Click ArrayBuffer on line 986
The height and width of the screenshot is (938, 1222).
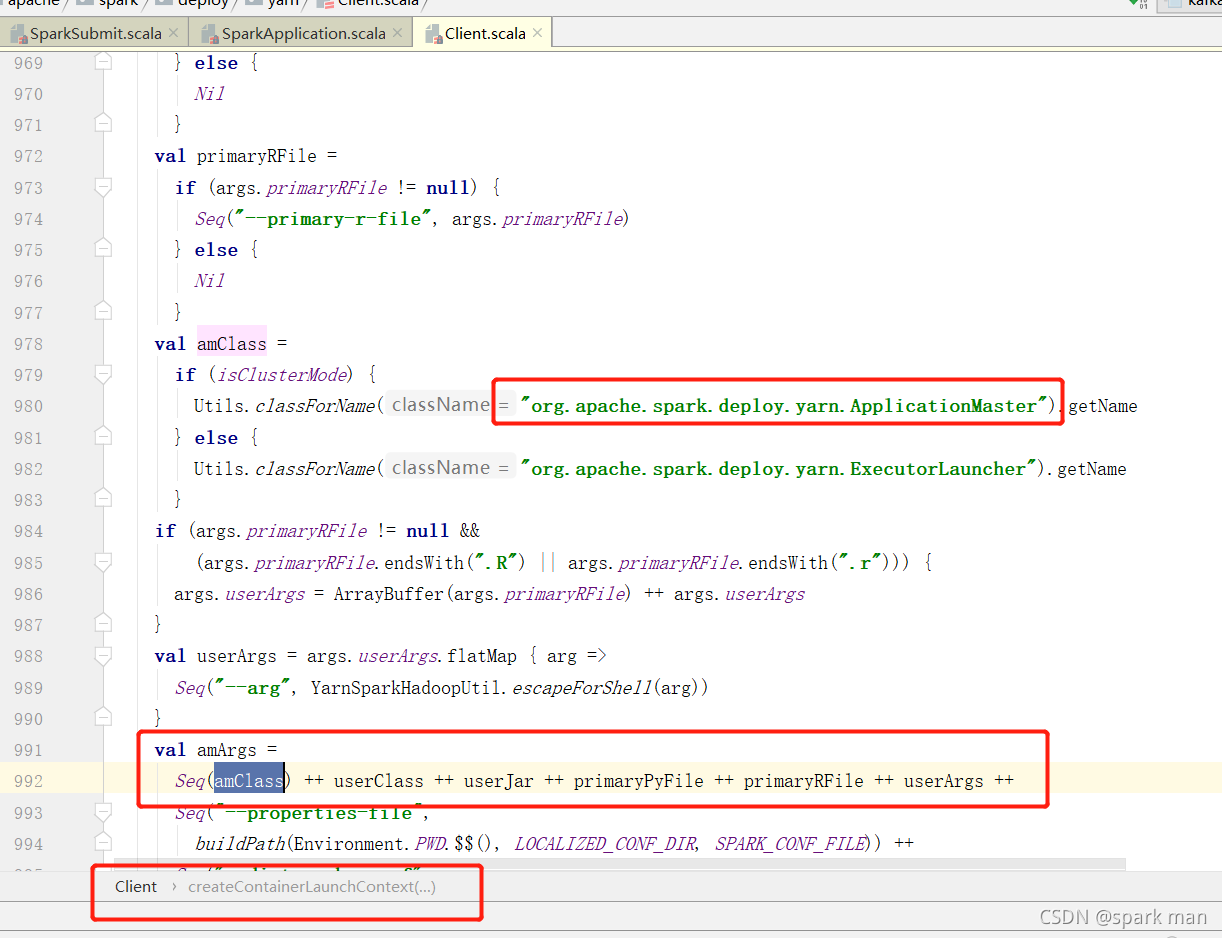pos(388,594)
